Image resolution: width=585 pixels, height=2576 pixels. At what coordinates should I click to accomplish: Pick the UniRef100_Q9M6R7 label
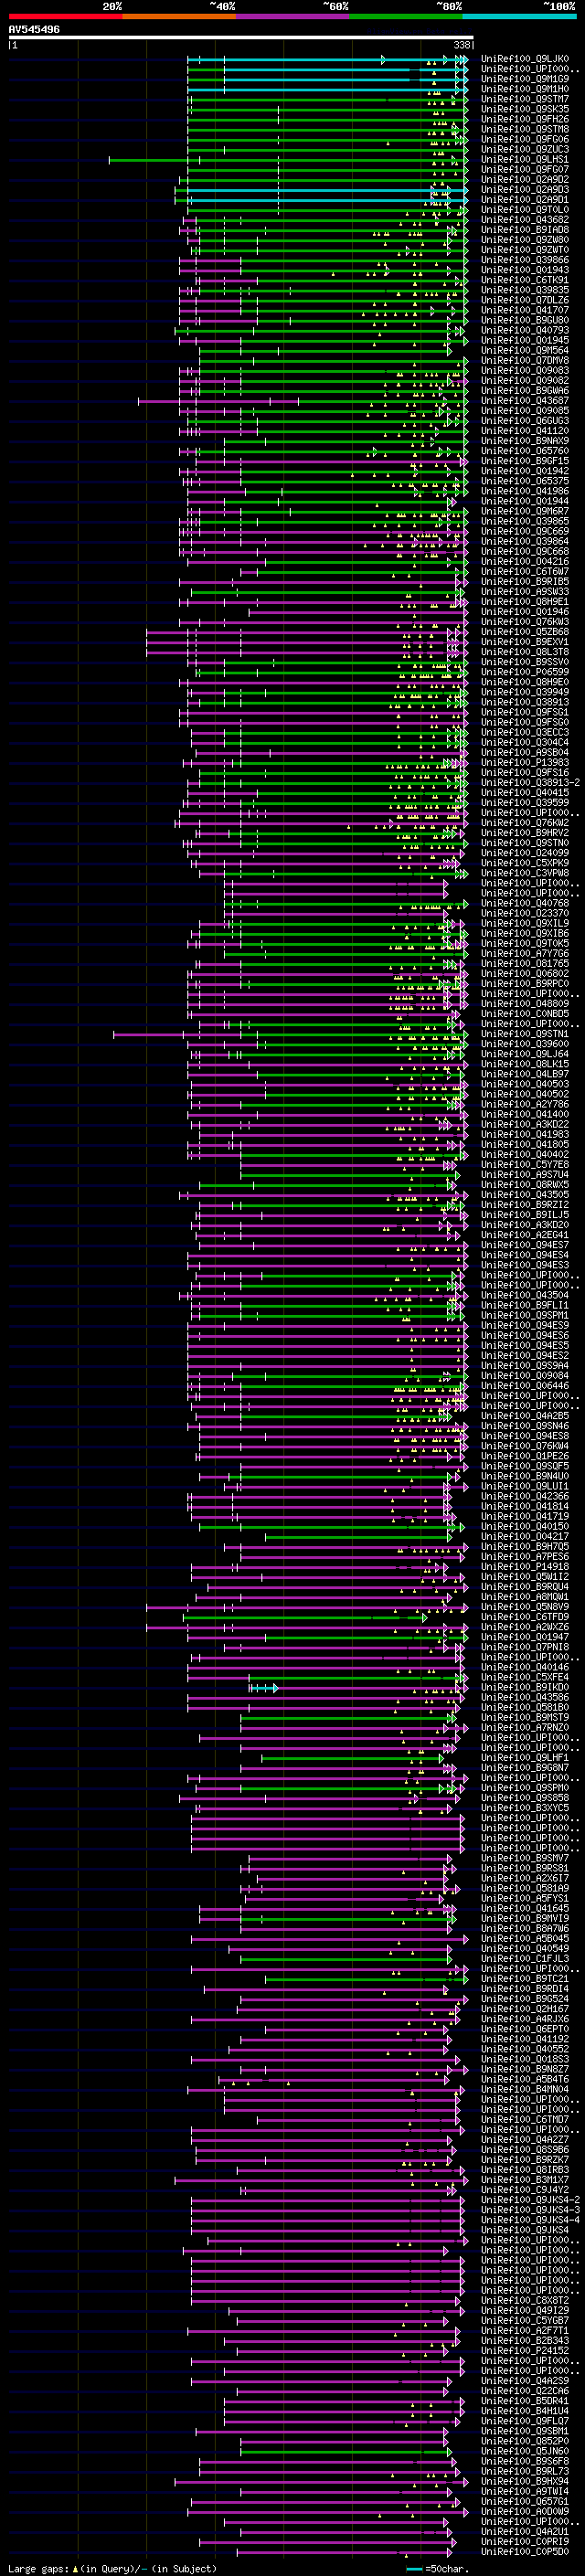pyautogui.click(x=525, y=511)
